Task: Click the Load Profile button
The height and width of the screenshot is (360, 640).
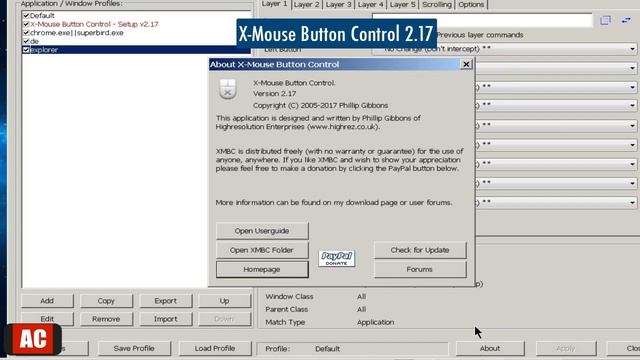Action: pyautogui.click(x=215, y=348)
